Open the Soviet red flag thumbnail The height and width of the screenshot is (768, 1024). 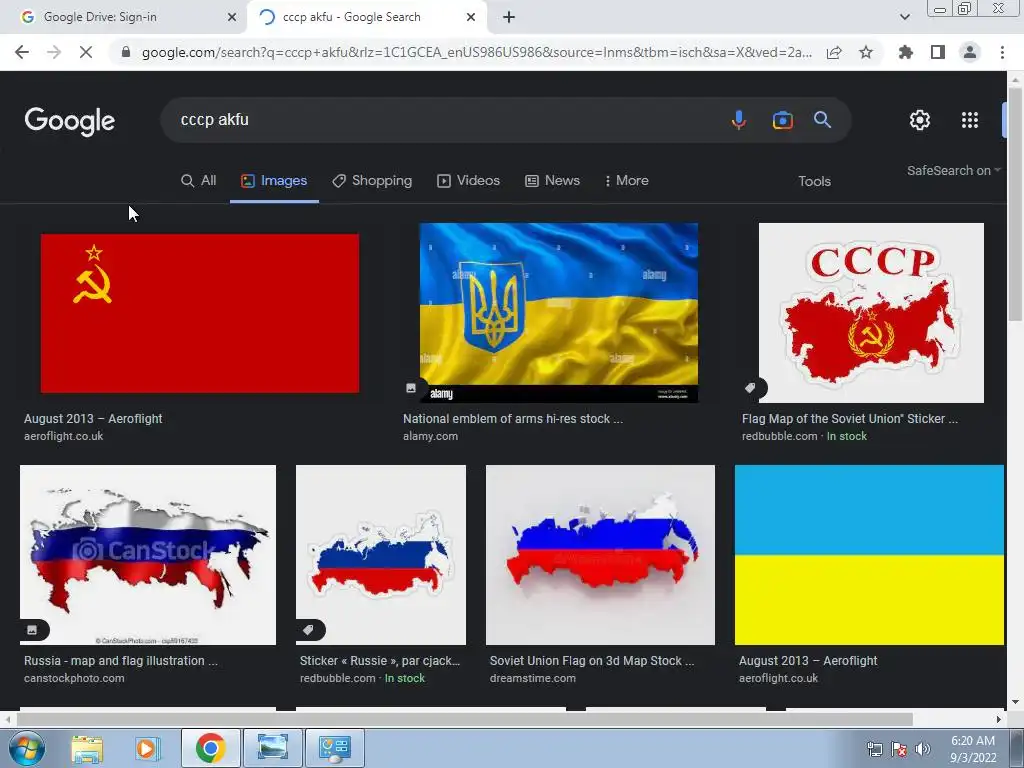(200, 313)
